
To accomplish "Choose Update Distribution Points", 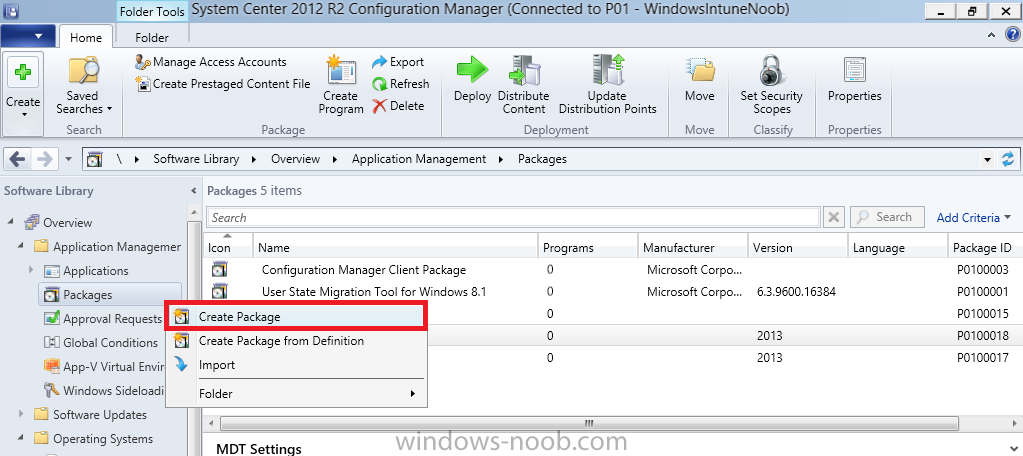I will tap(607, 85).
